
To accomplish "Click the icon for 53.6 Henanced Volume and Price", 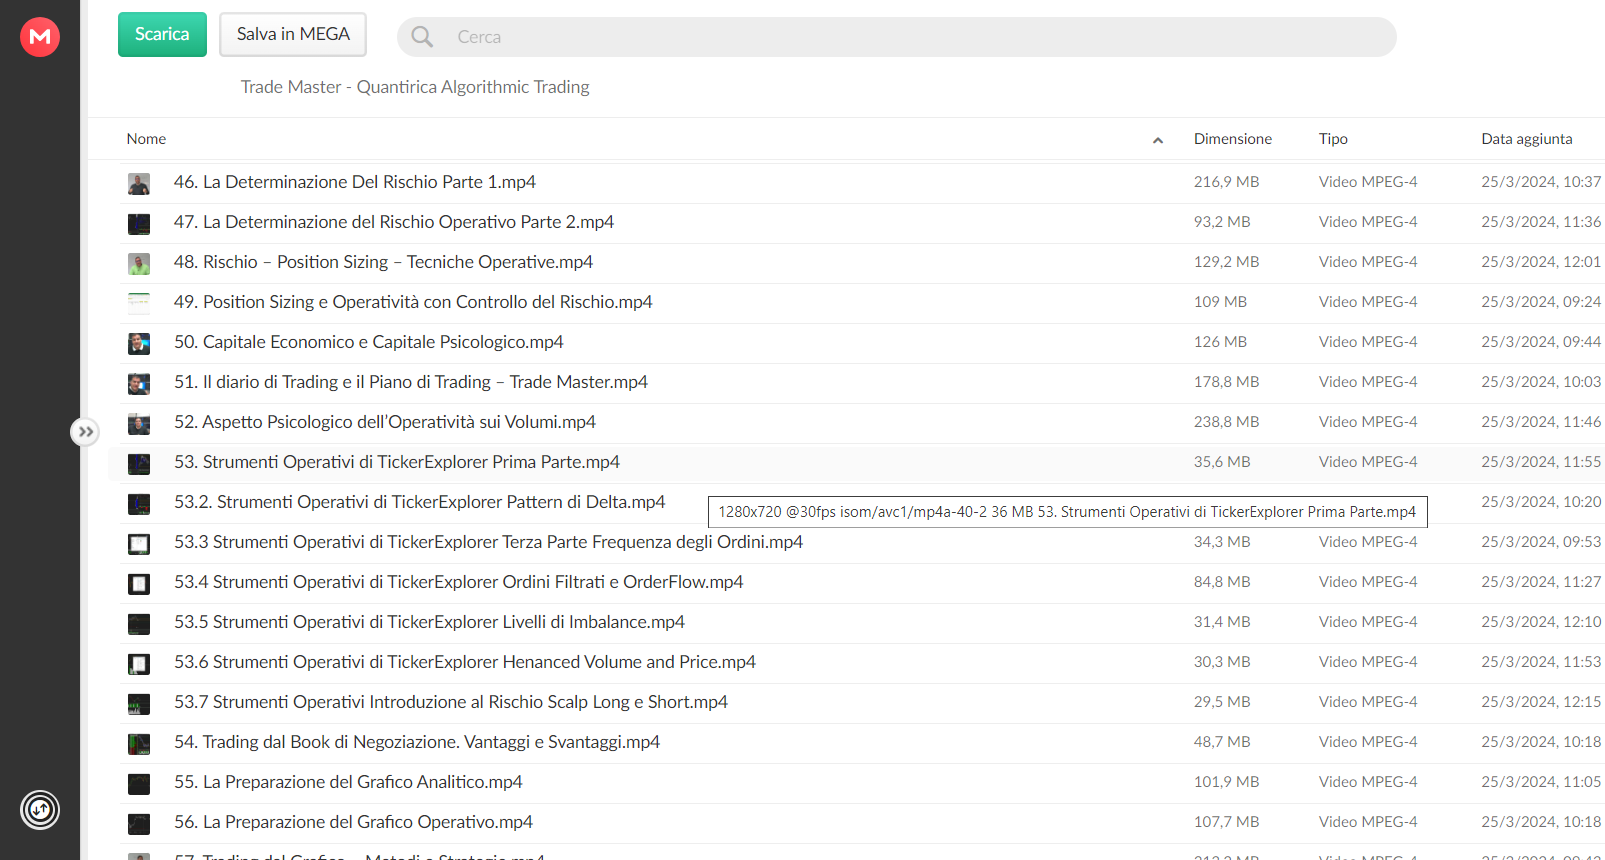I will click(139, 663).
